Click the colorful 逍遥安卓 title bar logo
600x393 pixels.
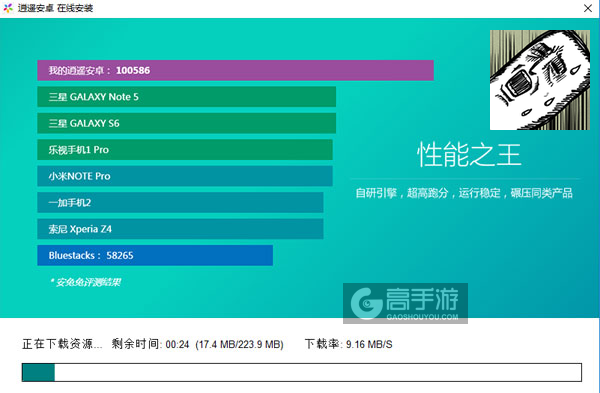coord(8,8)
